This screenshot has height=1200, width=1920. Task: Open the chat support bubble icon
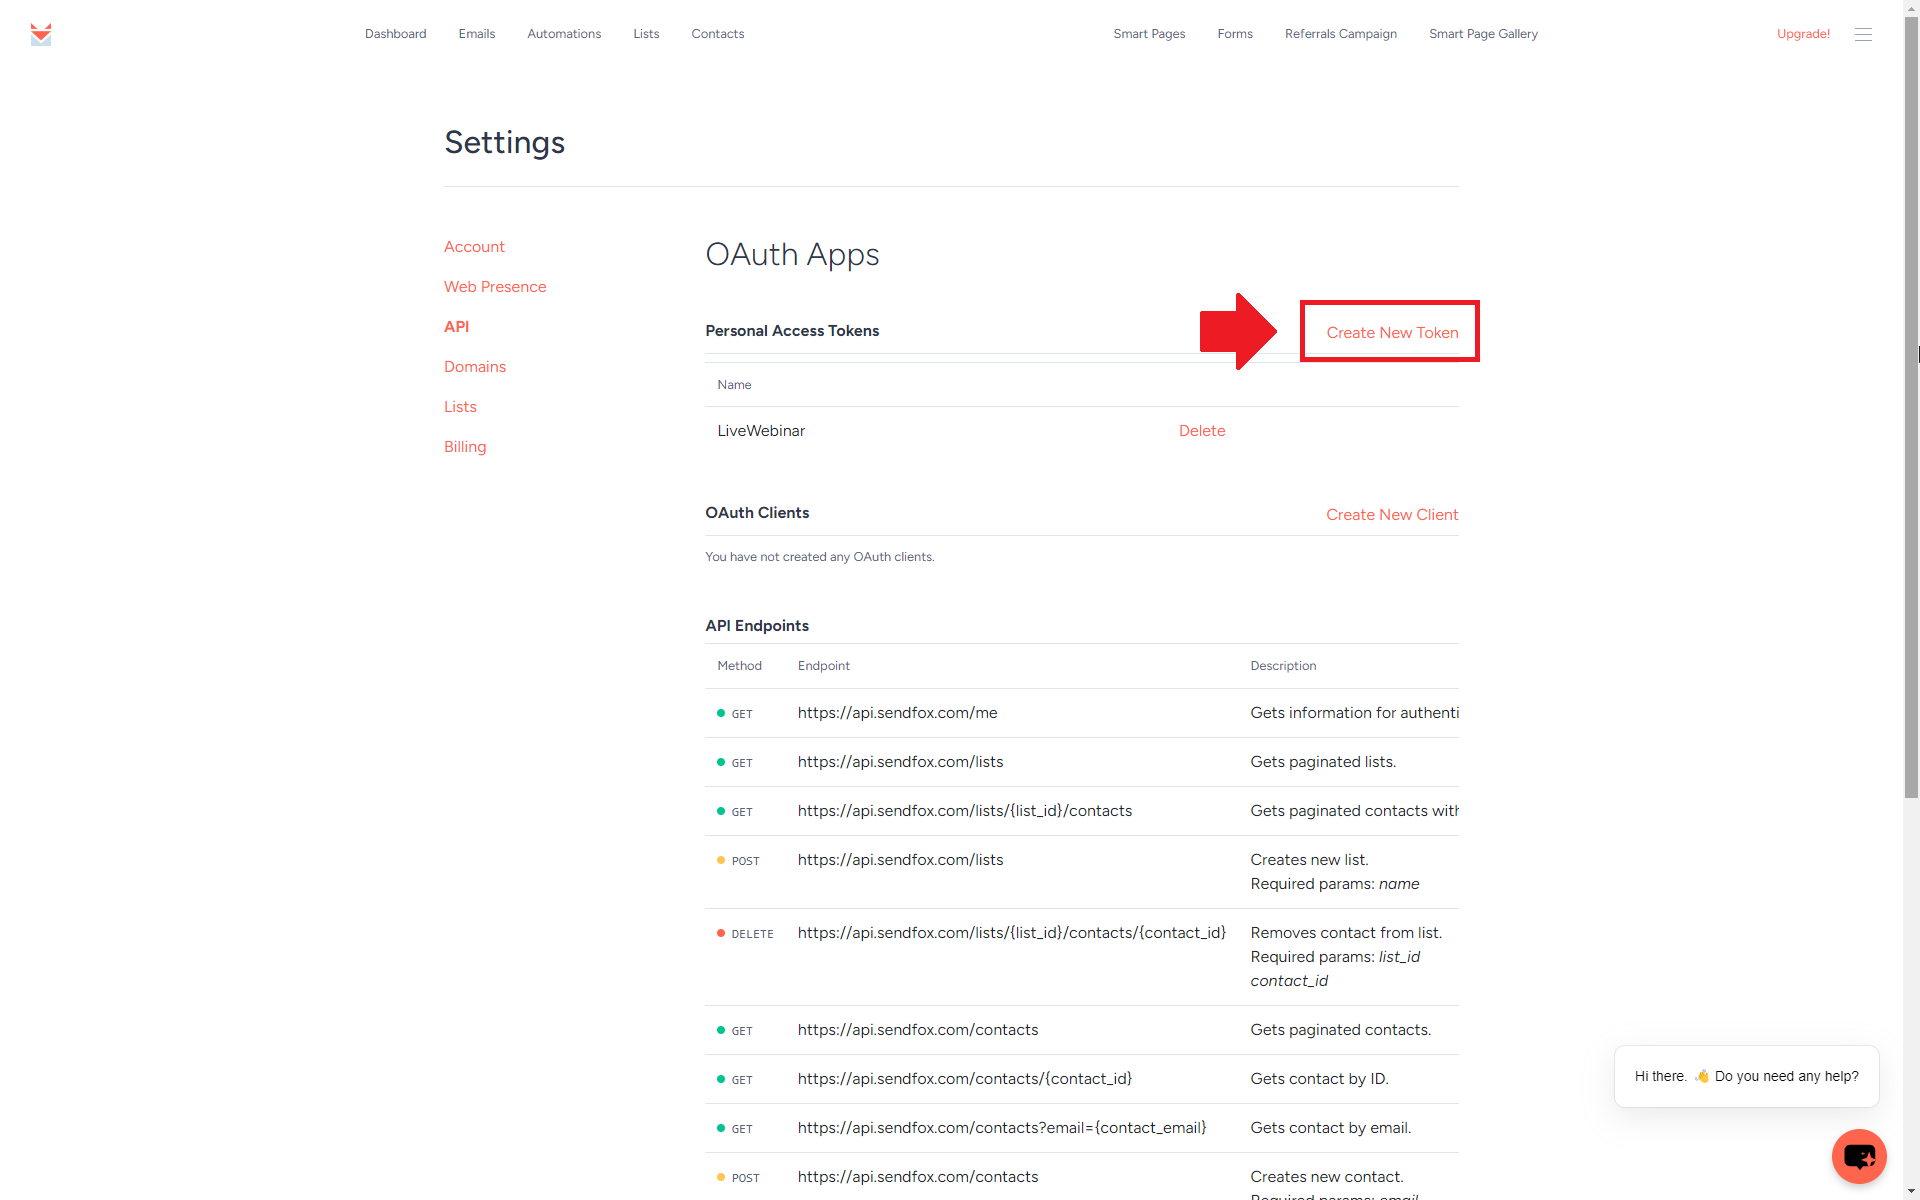(1859, 1156)
